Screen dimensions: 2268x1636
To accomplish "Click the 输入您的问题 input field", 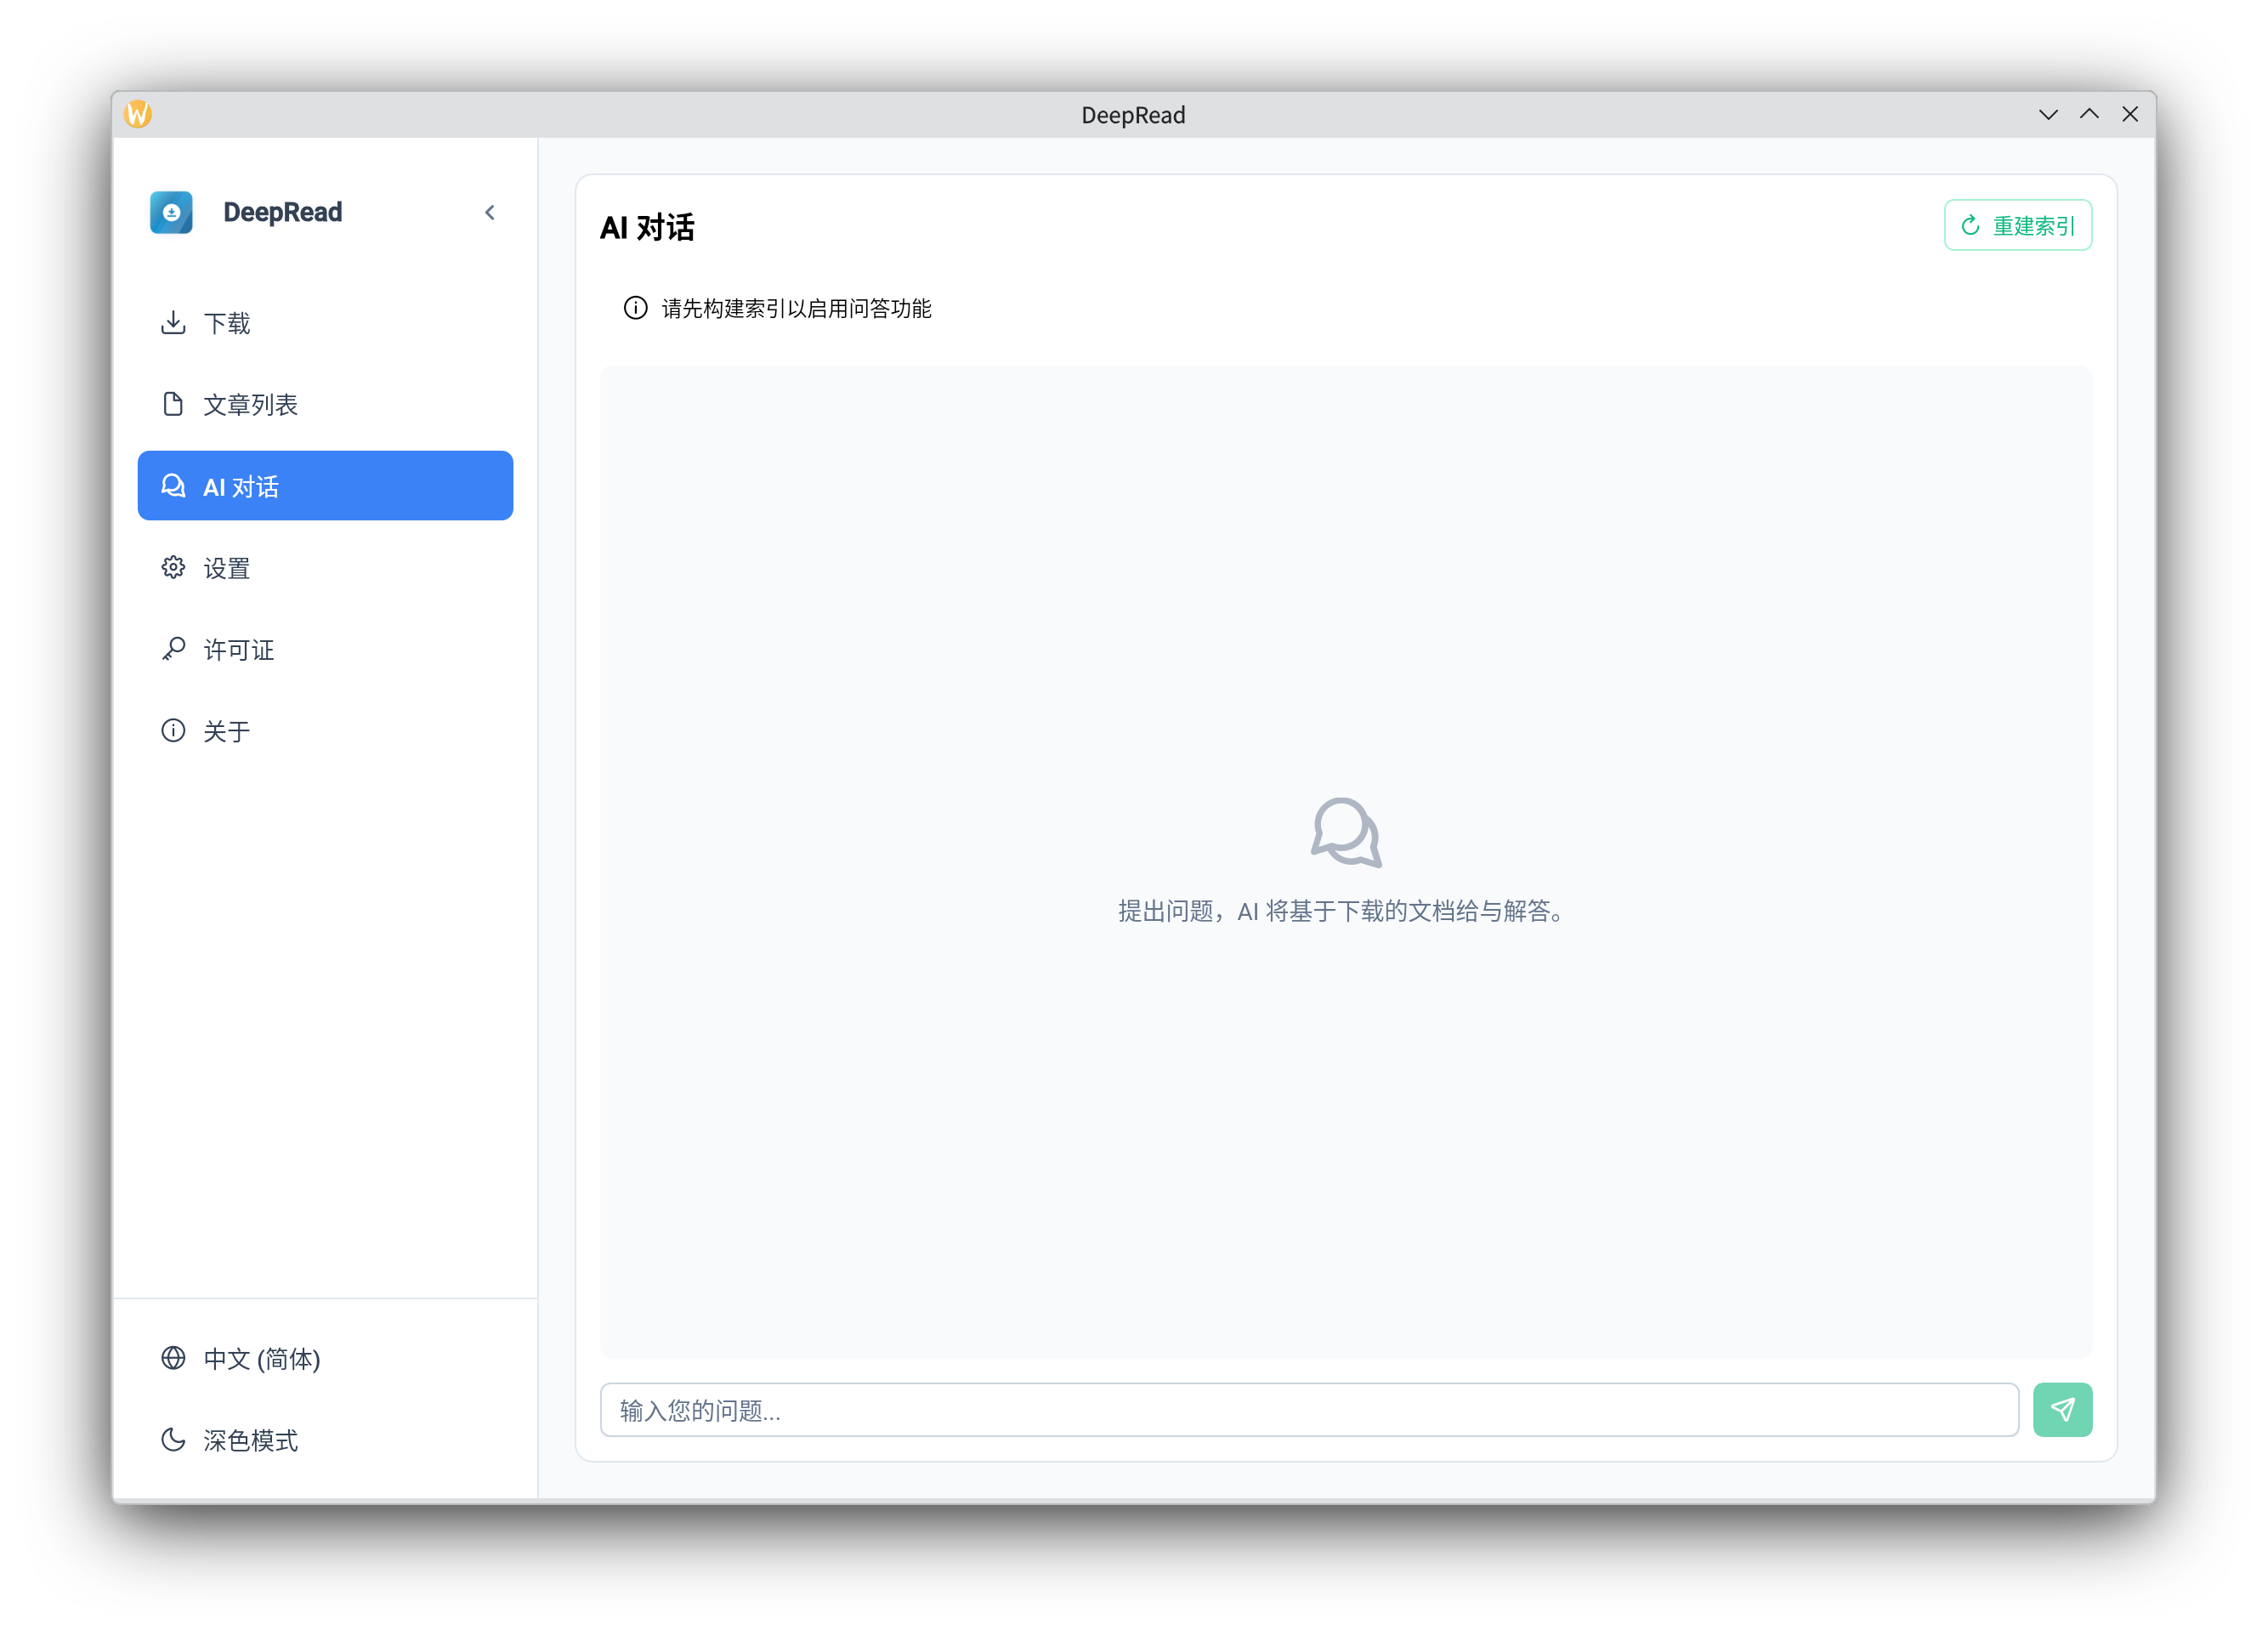I will point(1308,1410).
